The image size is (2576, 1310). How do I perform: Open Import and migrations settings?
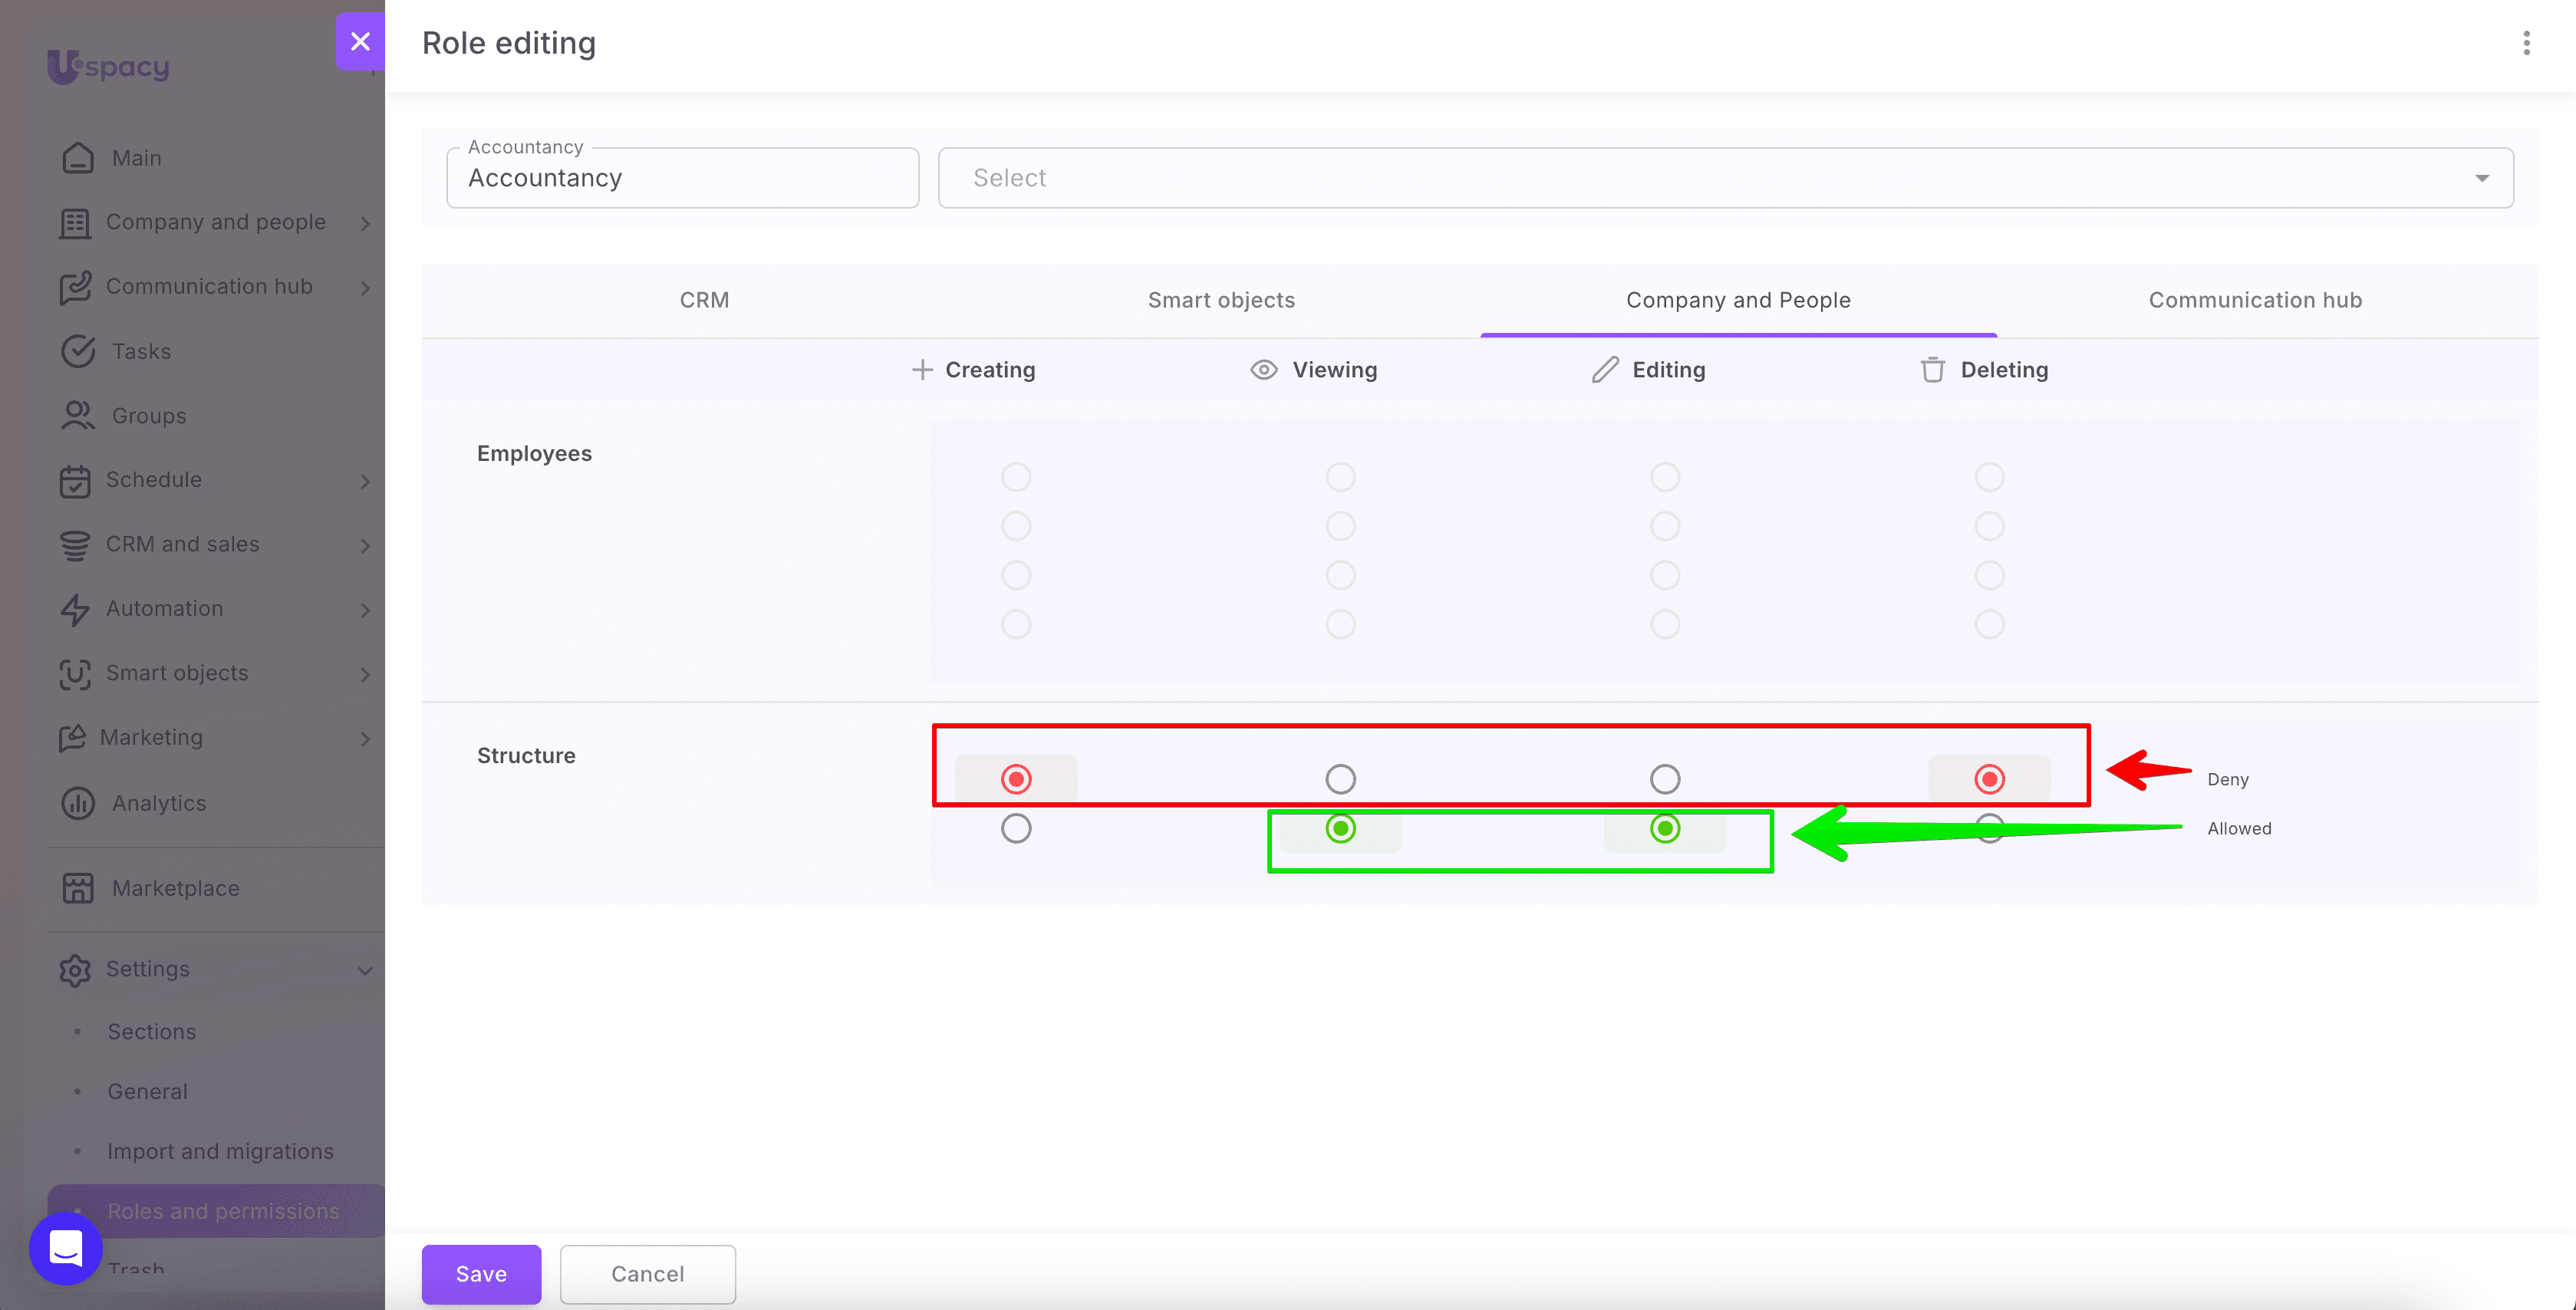click(220, 1151)
